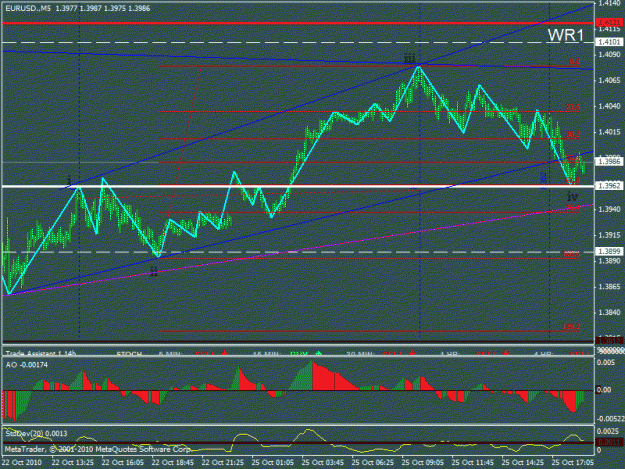Click the 1.3840 price axis value
This screenshot has width=625, height=469.
tap(609, 312)
